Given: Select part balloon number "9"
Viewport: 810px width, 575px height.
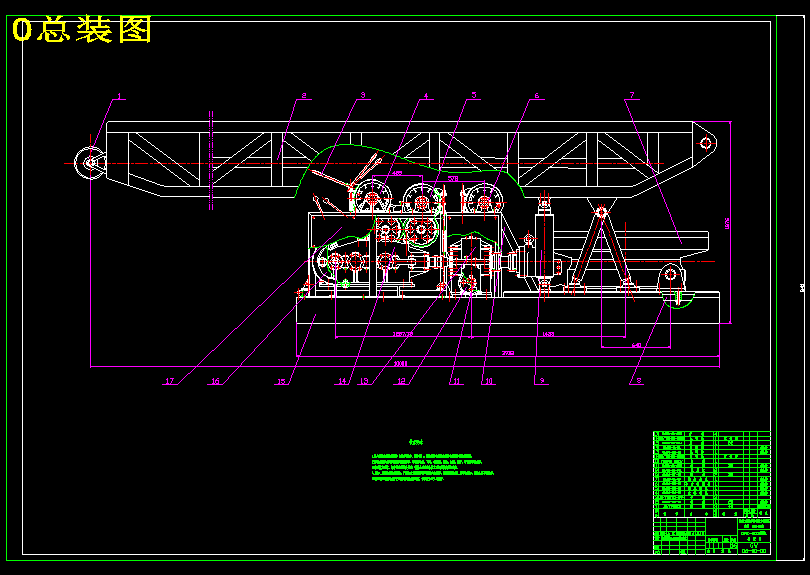Looking at the screenshot, I should click(542, 381).
